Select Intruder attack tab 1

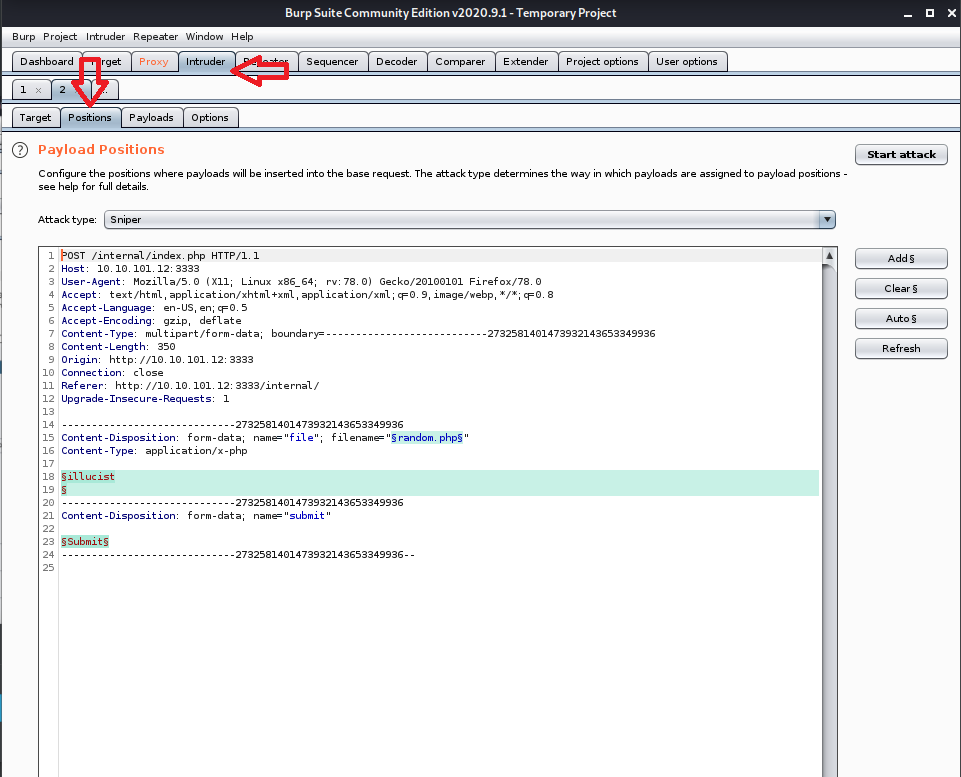[23, 90]
